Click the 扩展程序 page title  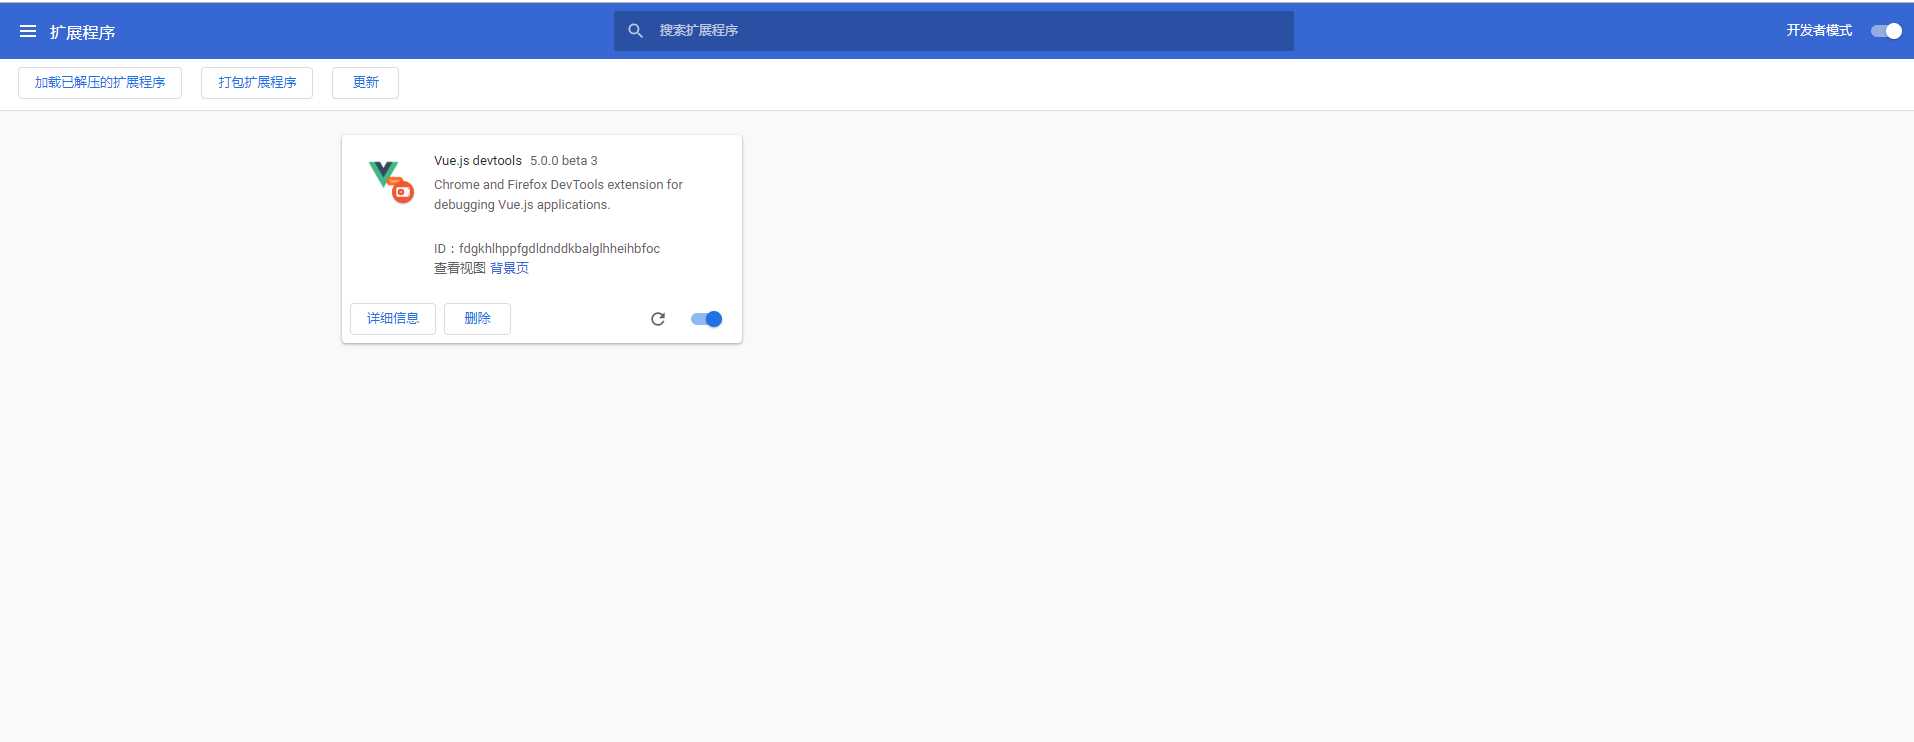tap(82, 32)
